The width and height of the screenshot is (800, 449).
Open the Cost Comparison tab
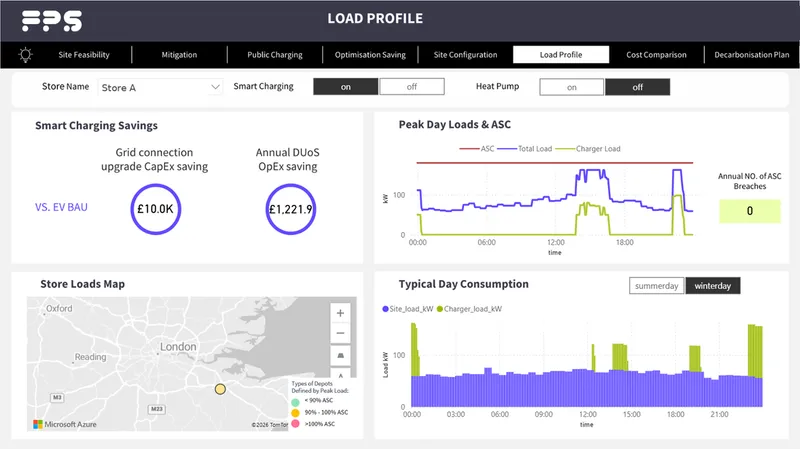pyautogui.click(x=656, y=55)
